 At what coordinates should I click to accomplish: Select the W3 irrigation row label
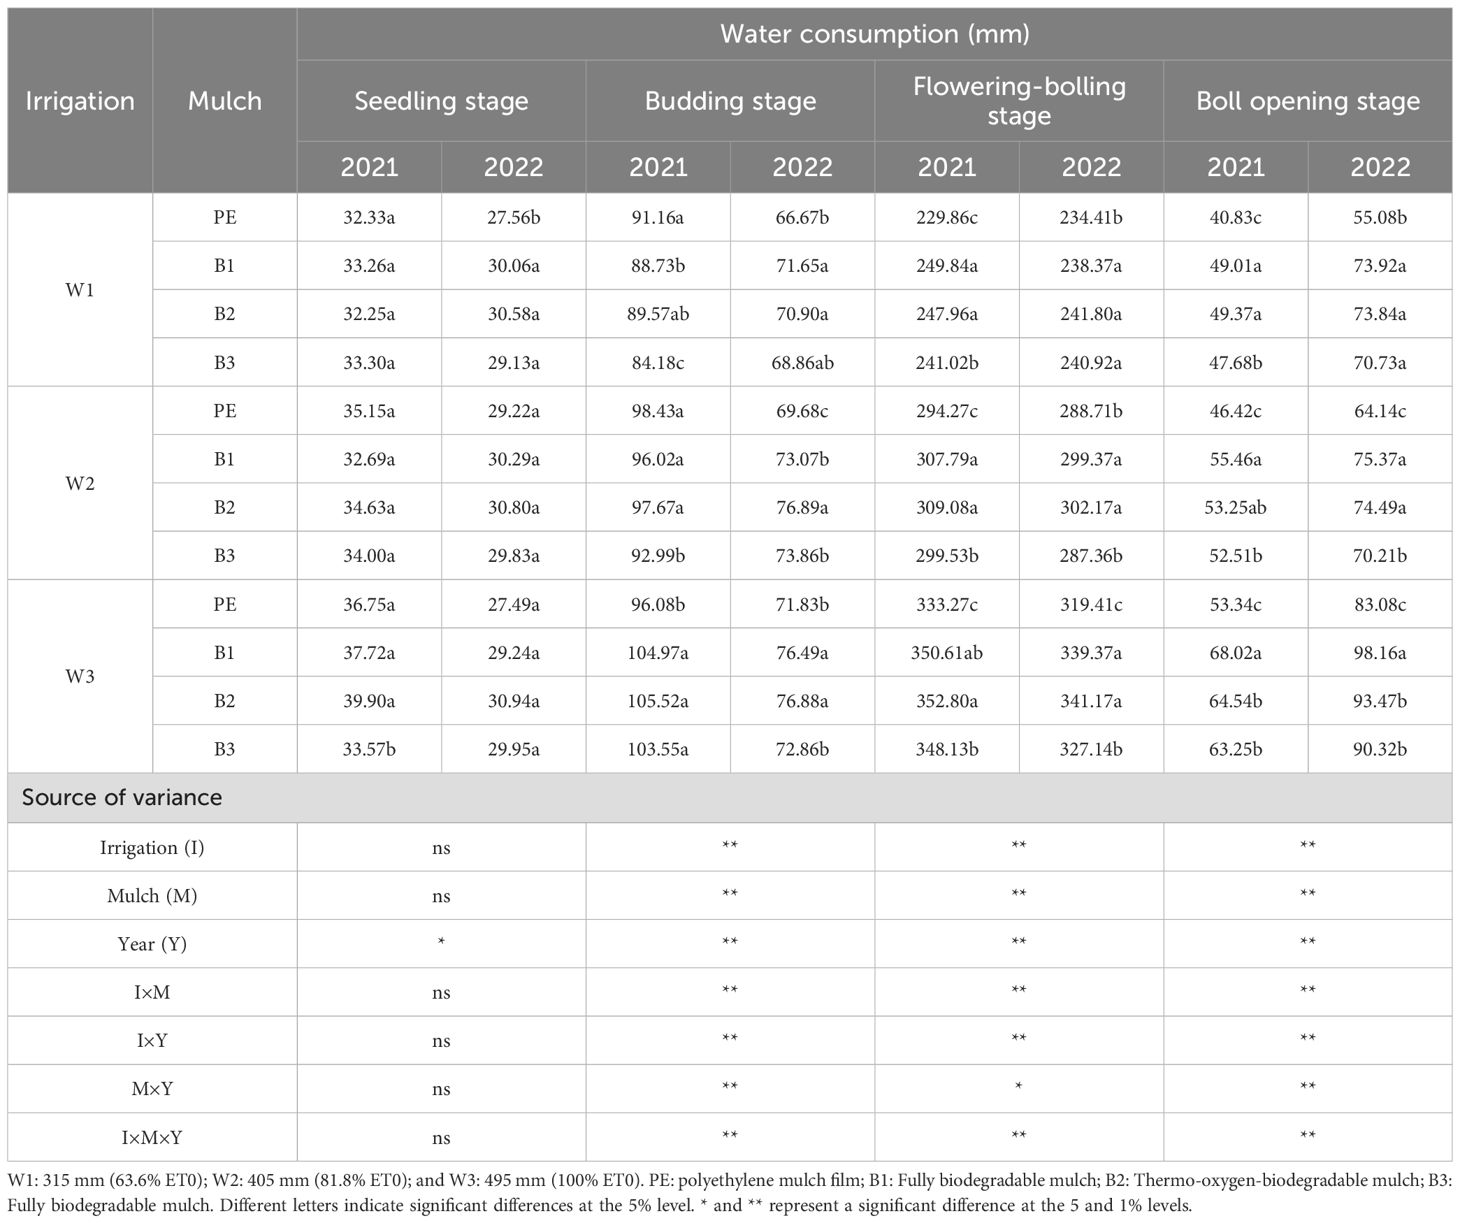click(x=80, y=676)
